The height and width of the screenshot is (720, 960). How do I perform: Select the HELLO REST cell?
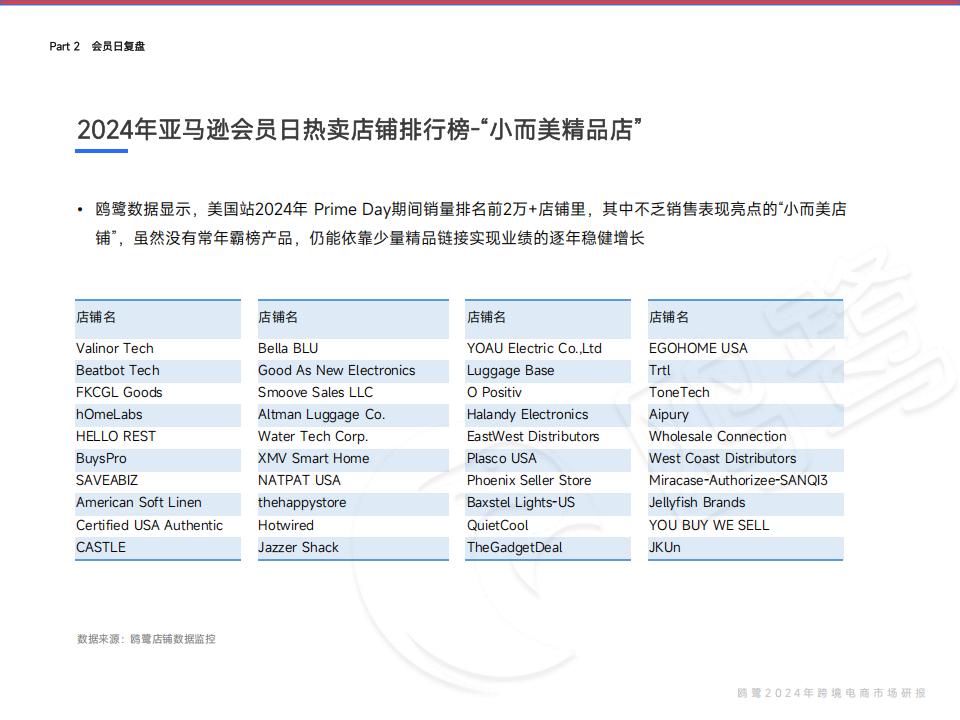[158, 437]
